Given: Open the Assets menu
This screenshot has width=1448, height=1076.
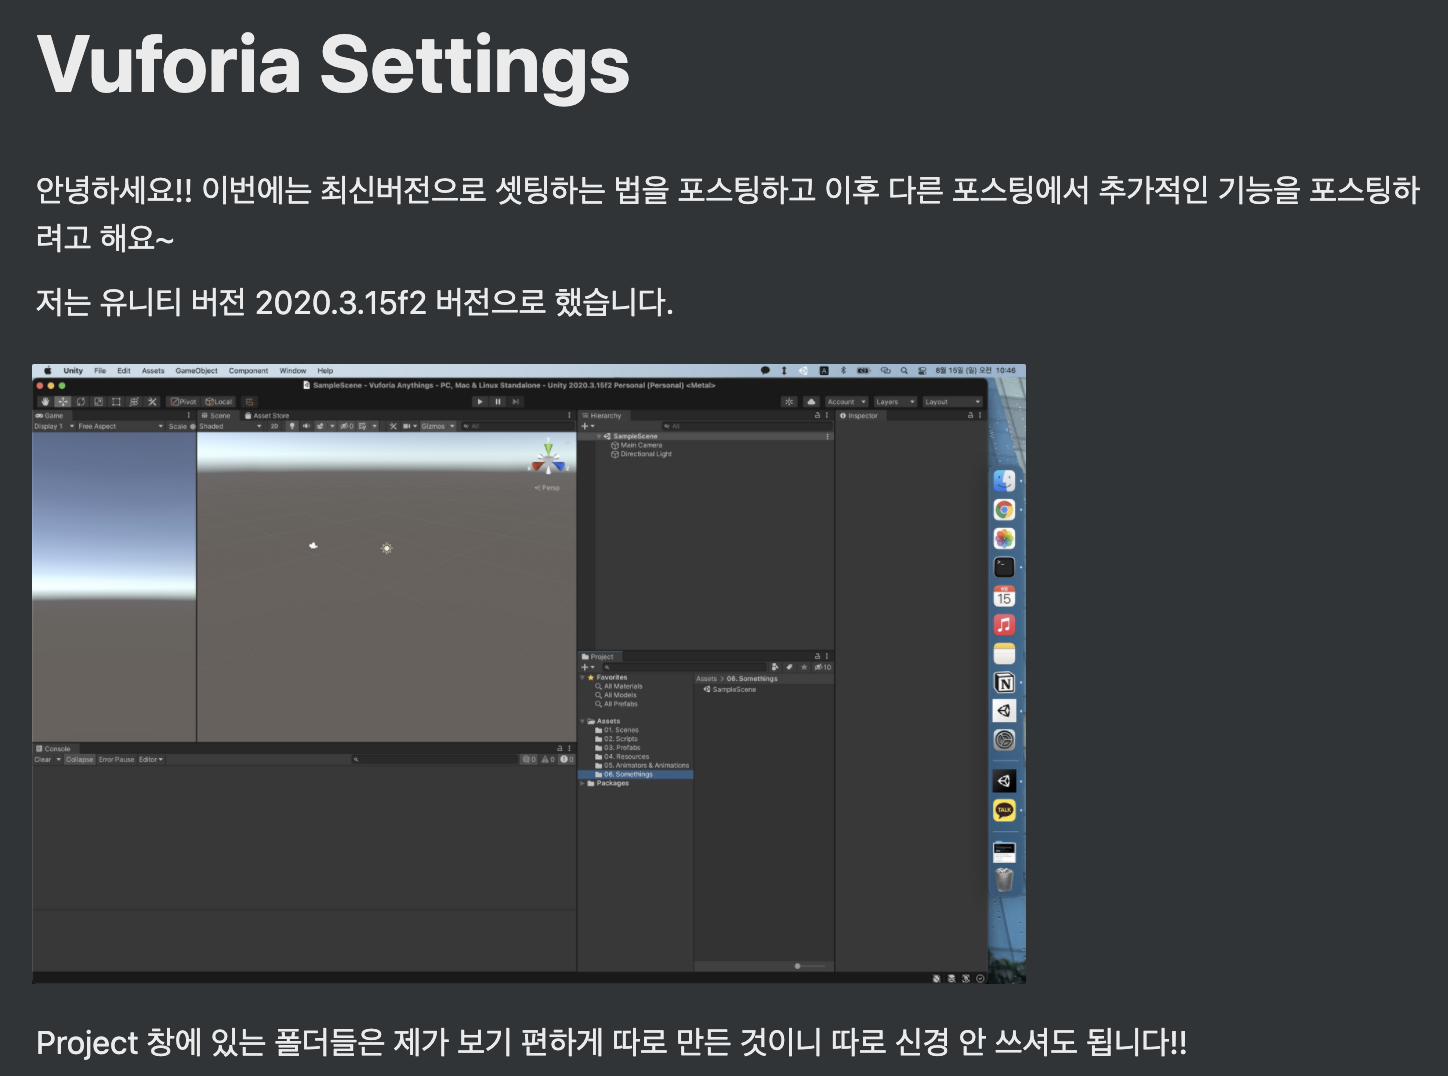Looking at the screenshot, I should (x=153, y=370).
